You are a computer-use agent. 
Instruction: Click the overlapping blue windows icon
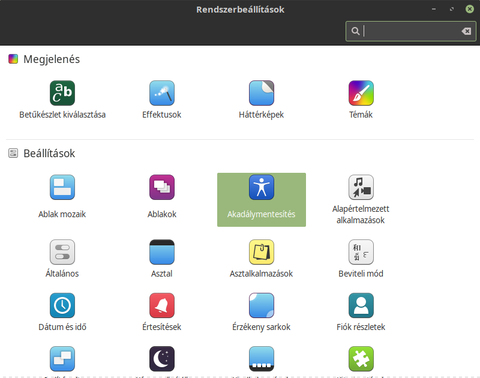point(62,359)
